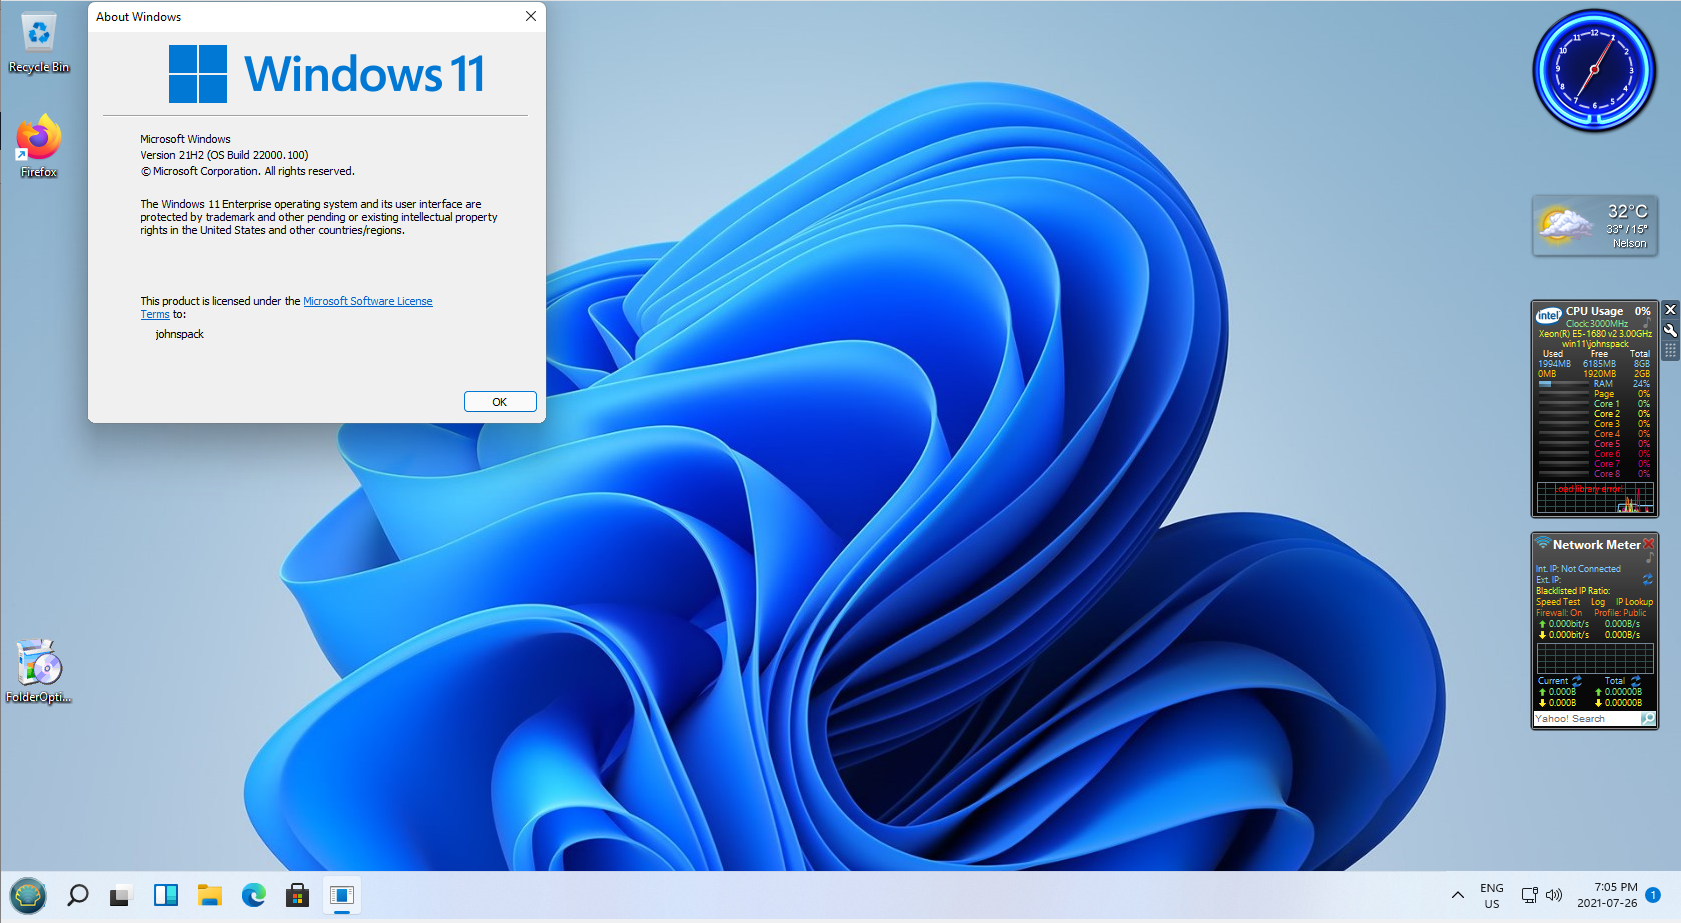
Task: Select the About Windows taskbar item
Action: pos(342,895)
